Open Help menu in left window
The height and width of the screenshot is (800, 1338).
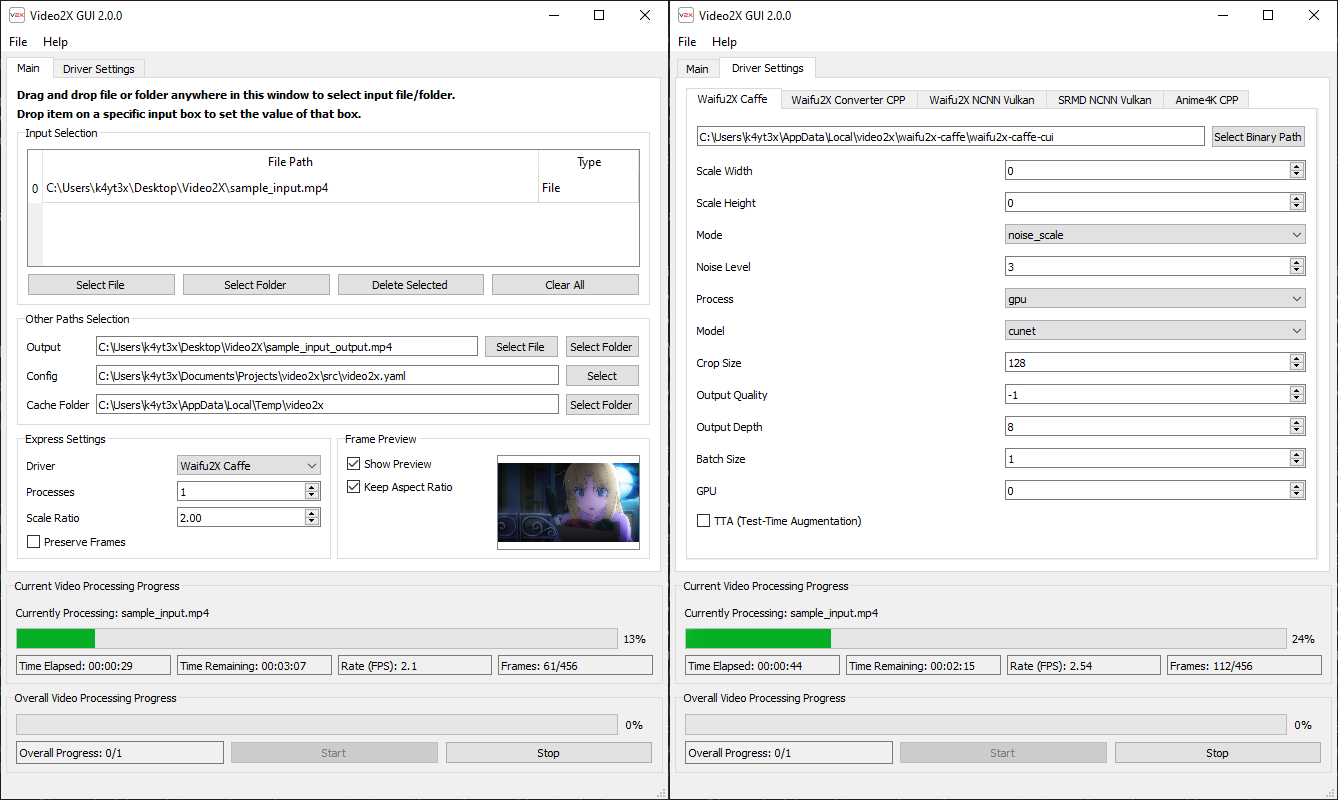pos(55,42)
